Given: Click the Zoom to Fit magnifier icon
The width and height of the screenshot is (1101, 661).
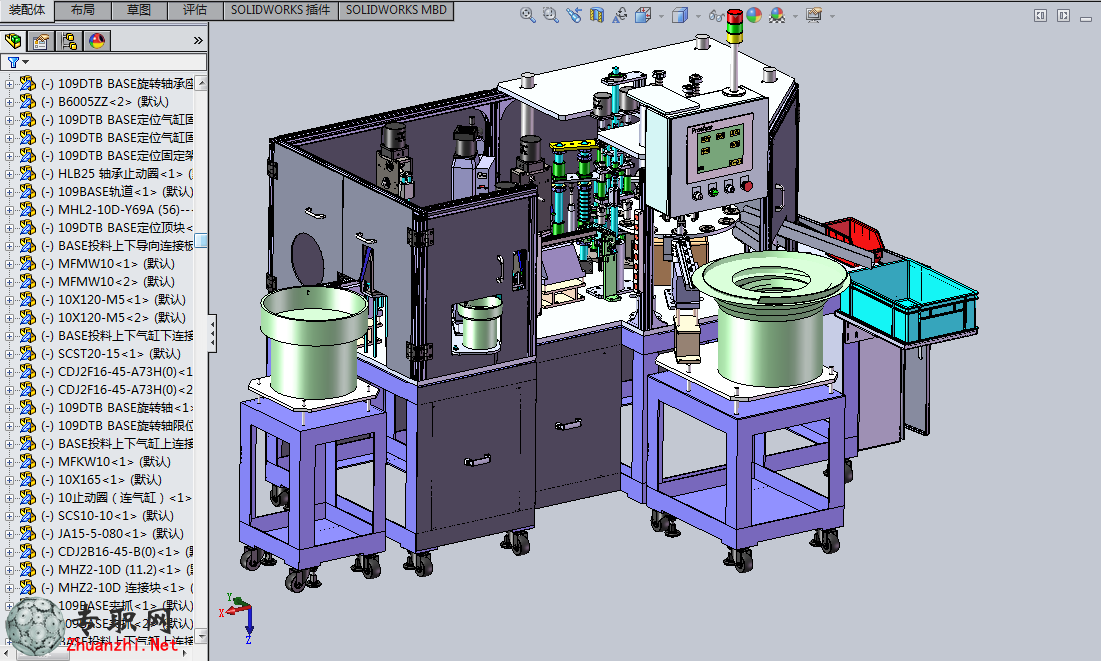Looking at the screenshot, I should (527, 15).
